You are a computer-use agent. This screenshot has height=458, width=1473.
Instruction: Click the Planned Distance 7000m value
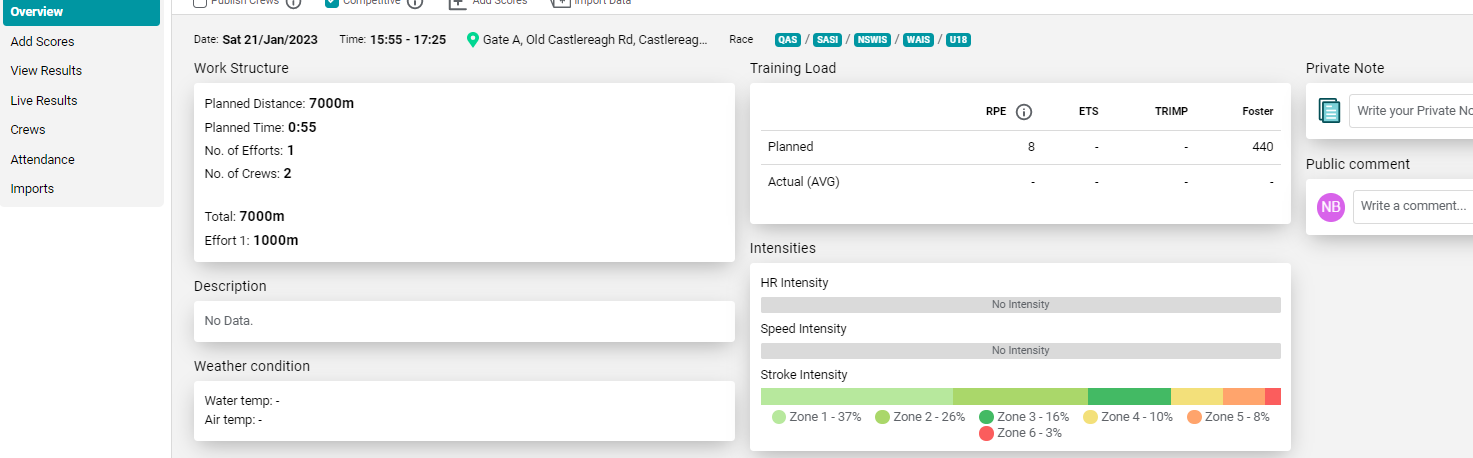pos(331,103)
